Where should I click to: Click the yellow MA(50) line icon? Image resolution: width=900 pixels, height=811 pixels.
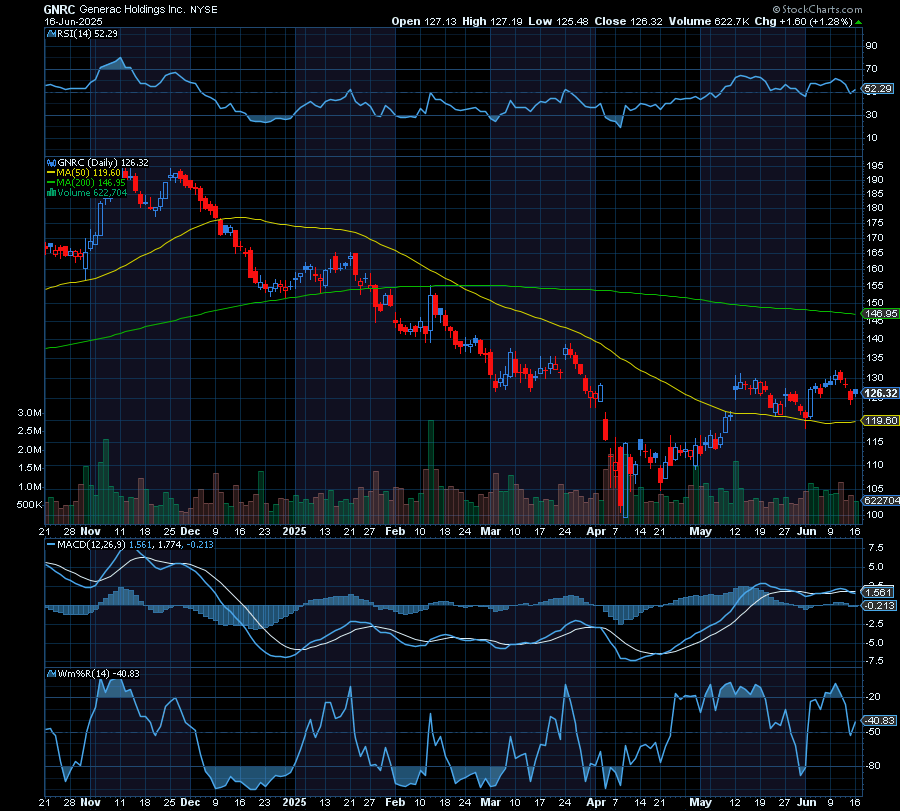pyautogui.click(x=49, y=171)
